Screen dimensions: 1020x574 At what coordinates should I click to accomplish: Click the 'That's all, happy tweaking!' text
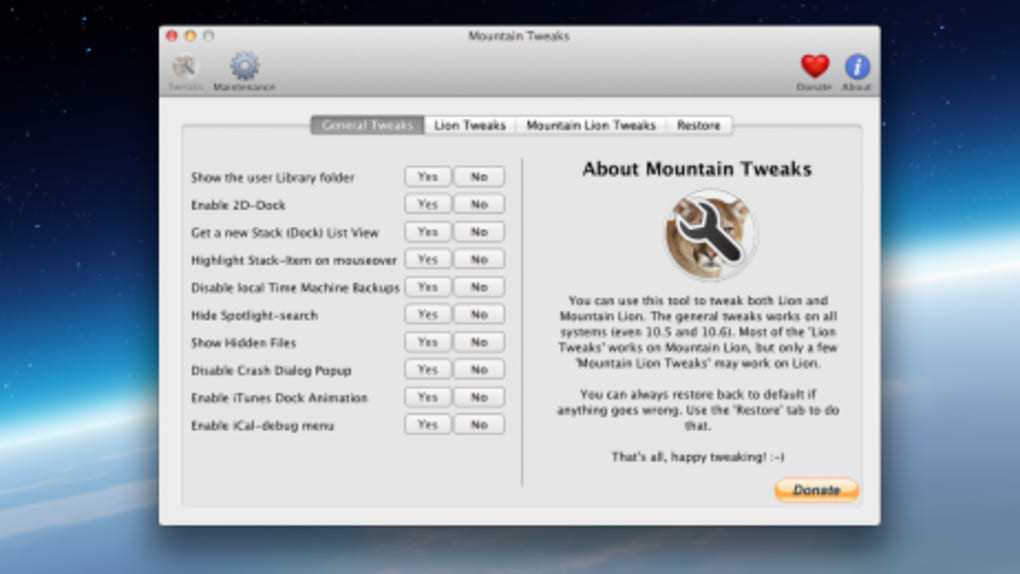coord(697,457)
